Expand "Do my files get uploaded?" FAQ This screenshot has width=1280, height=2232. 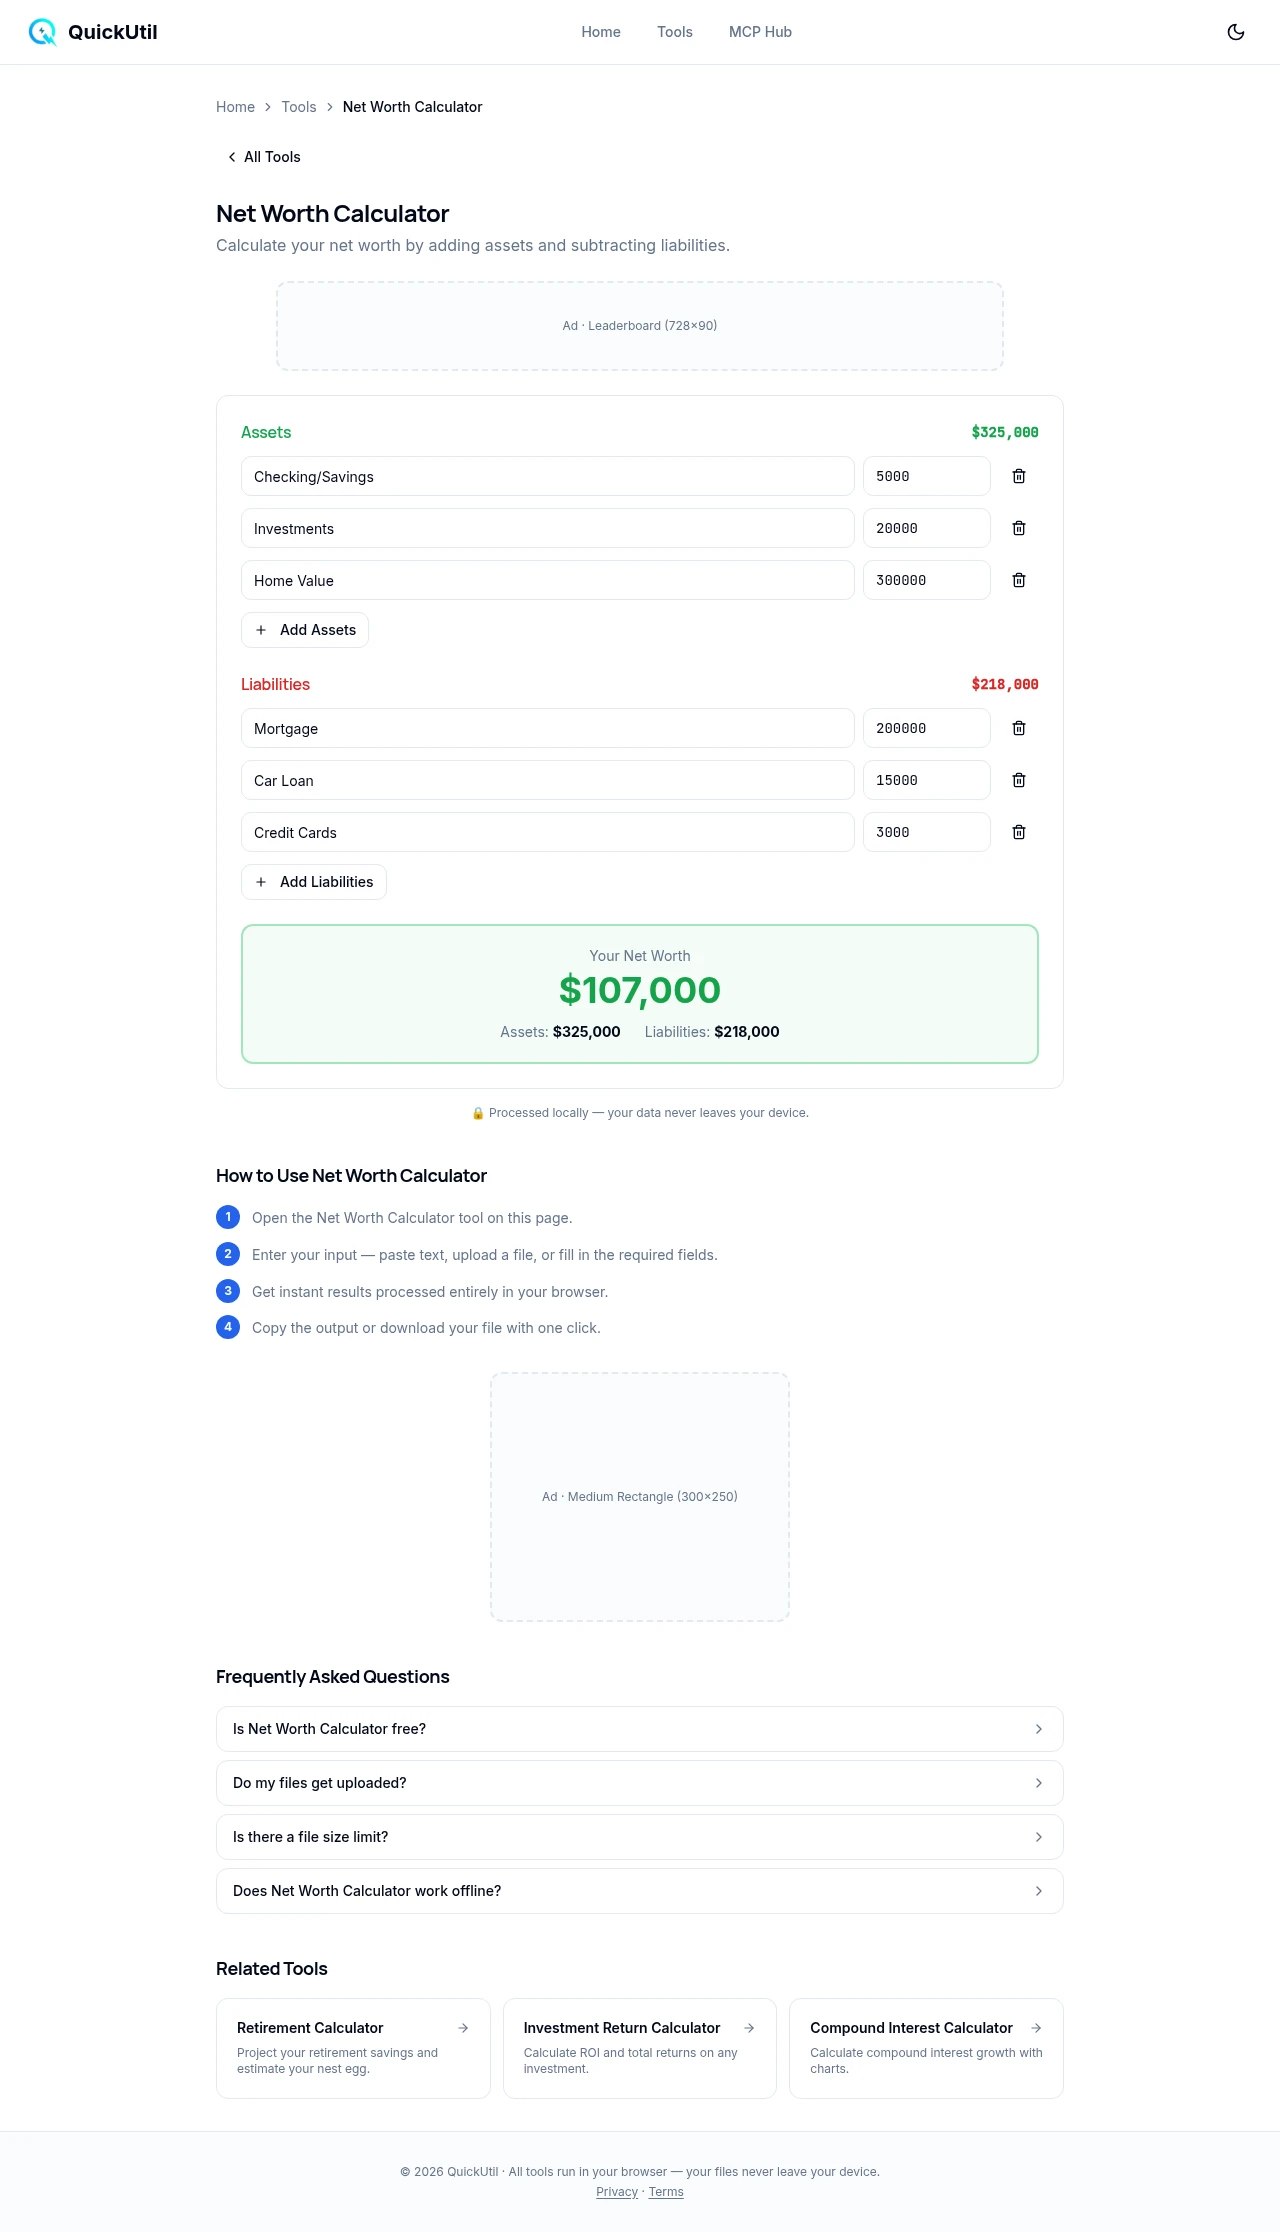tap(639, 1783)
